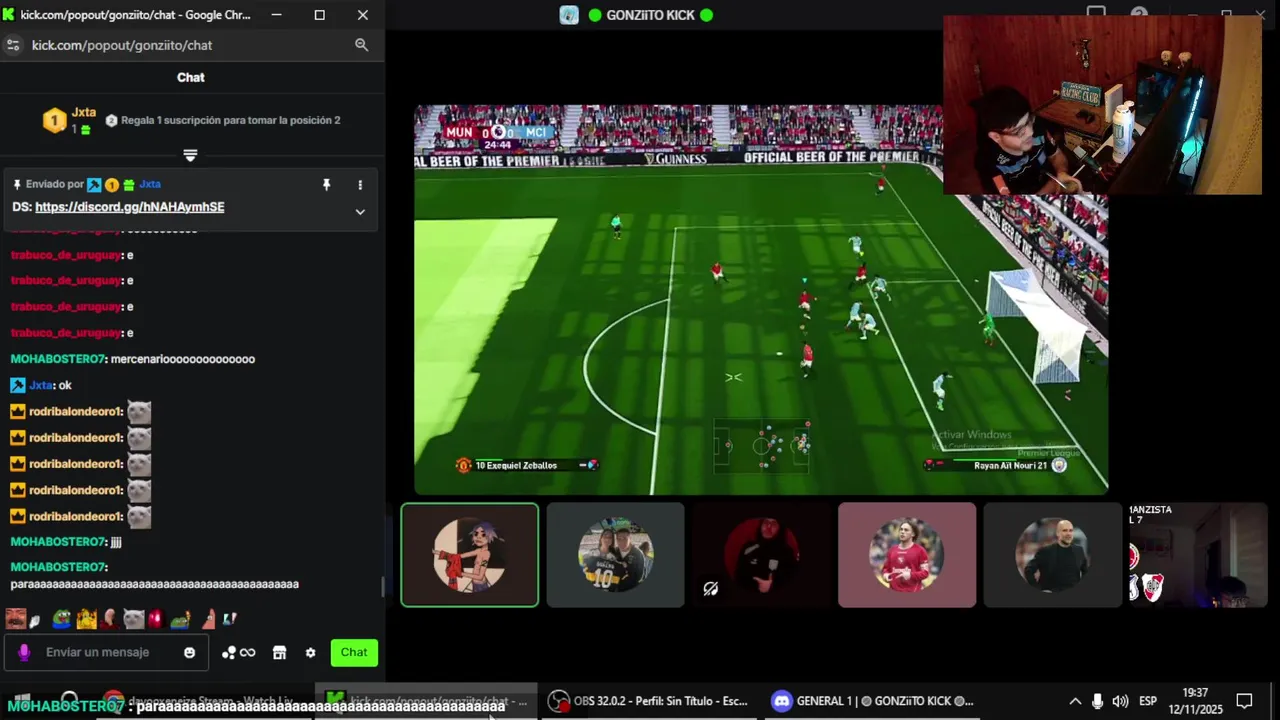Select the yellow fire character quick emote
The width and height of the screenshot is (1280, 720).
(87, 619)
